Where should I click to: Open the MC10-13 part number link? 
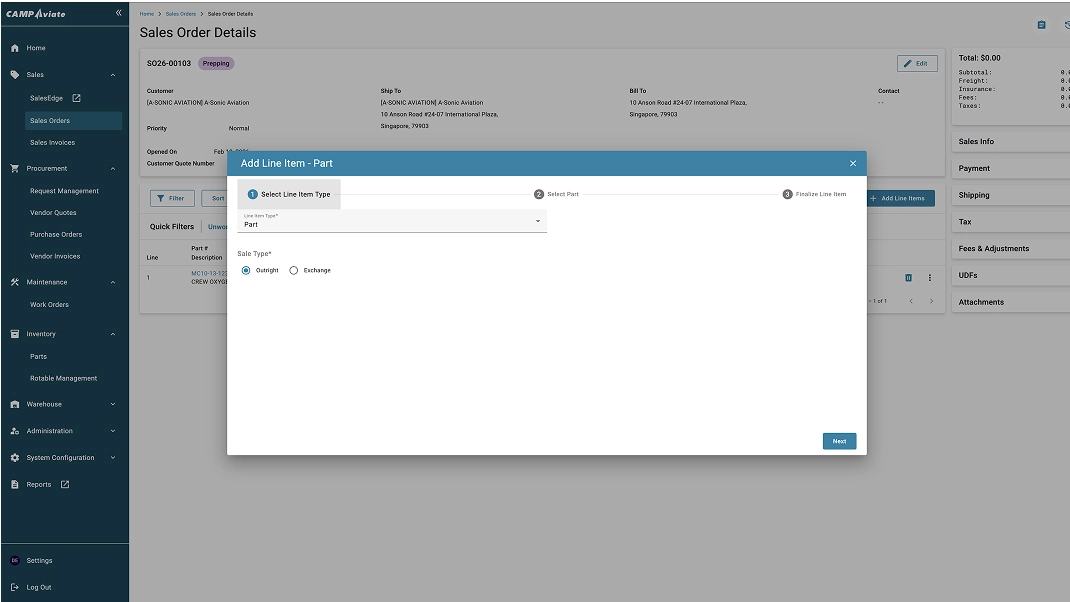[x=209, y=273]
